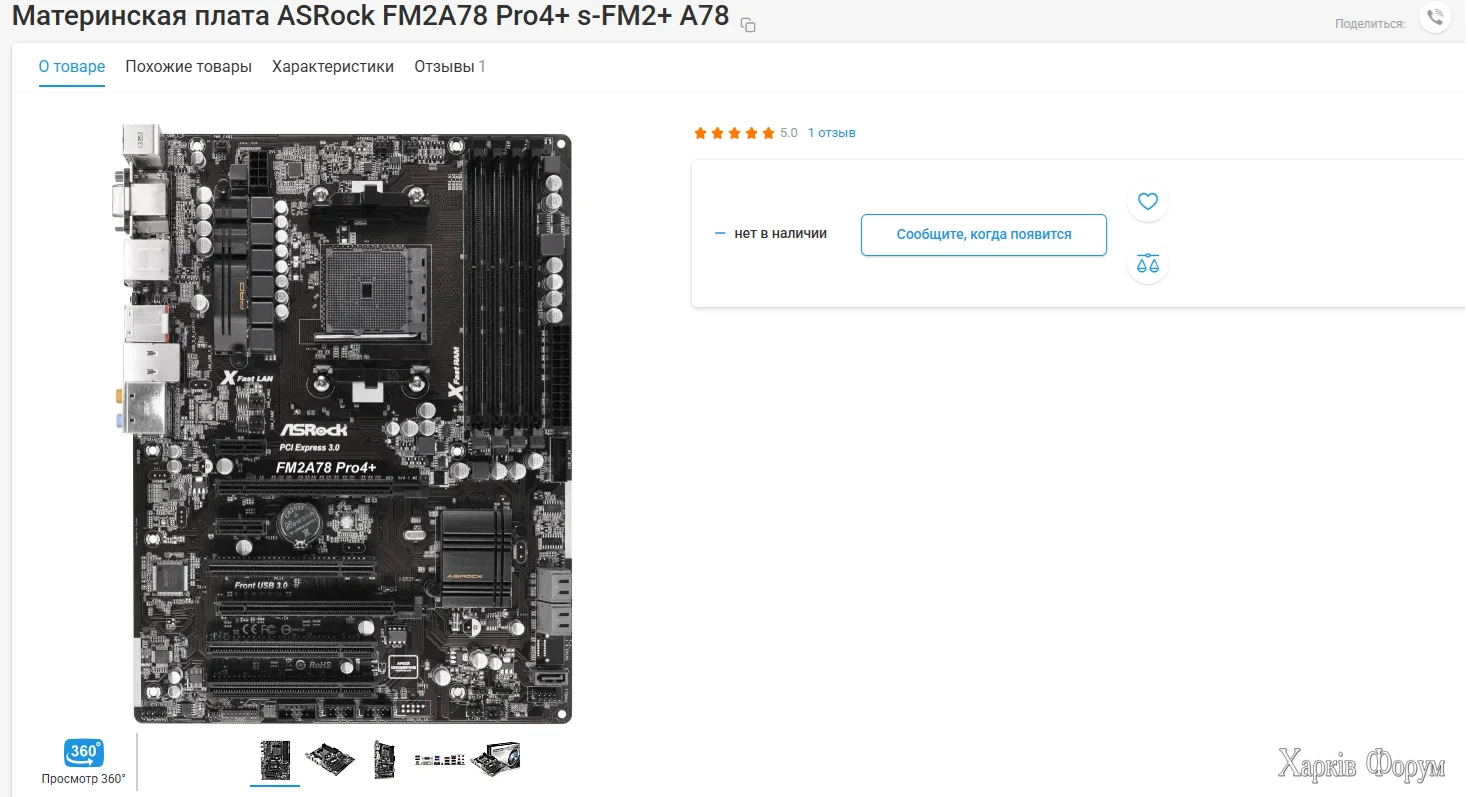Click the orange star rating

734,133
